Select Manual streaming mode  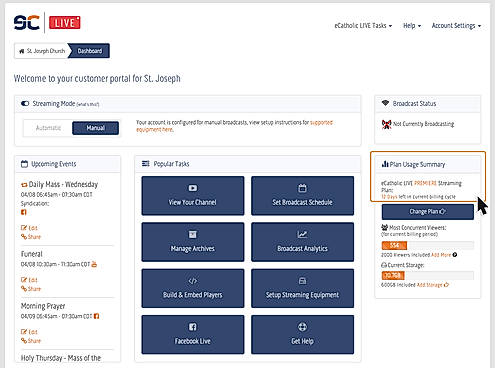(95, 128)
